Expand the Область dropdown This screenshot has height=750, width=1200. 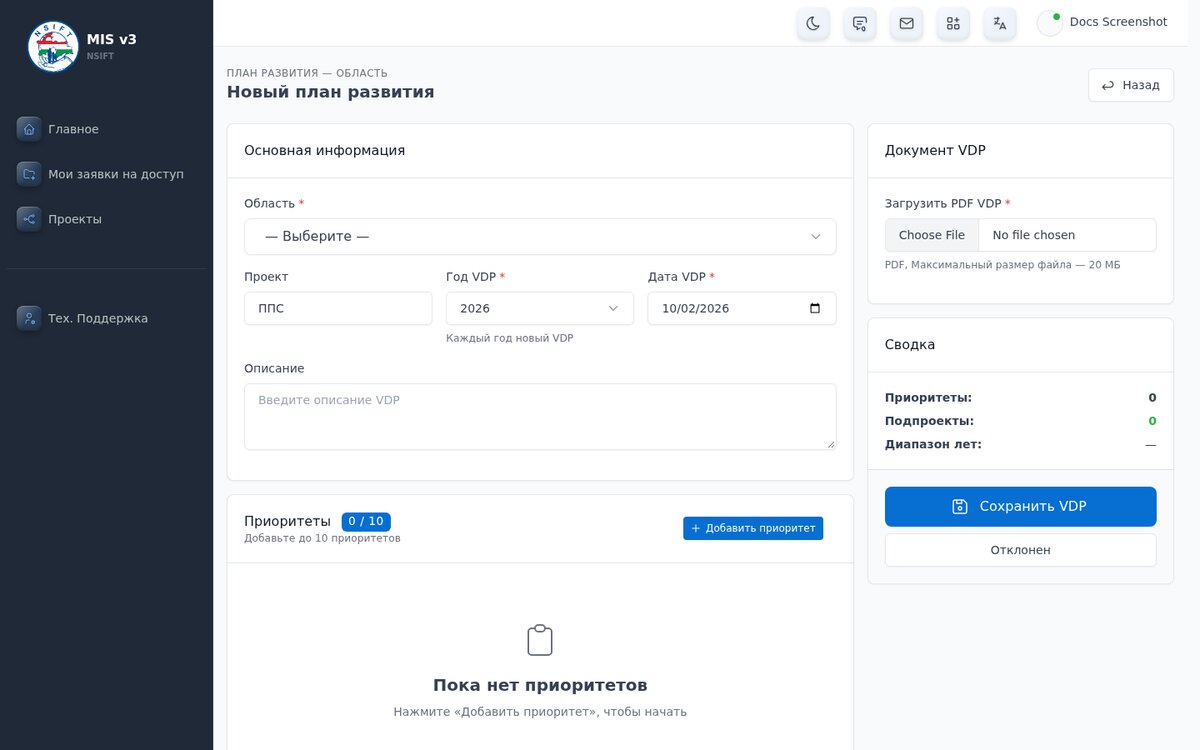pyautogui.click(x=540, y=236)
